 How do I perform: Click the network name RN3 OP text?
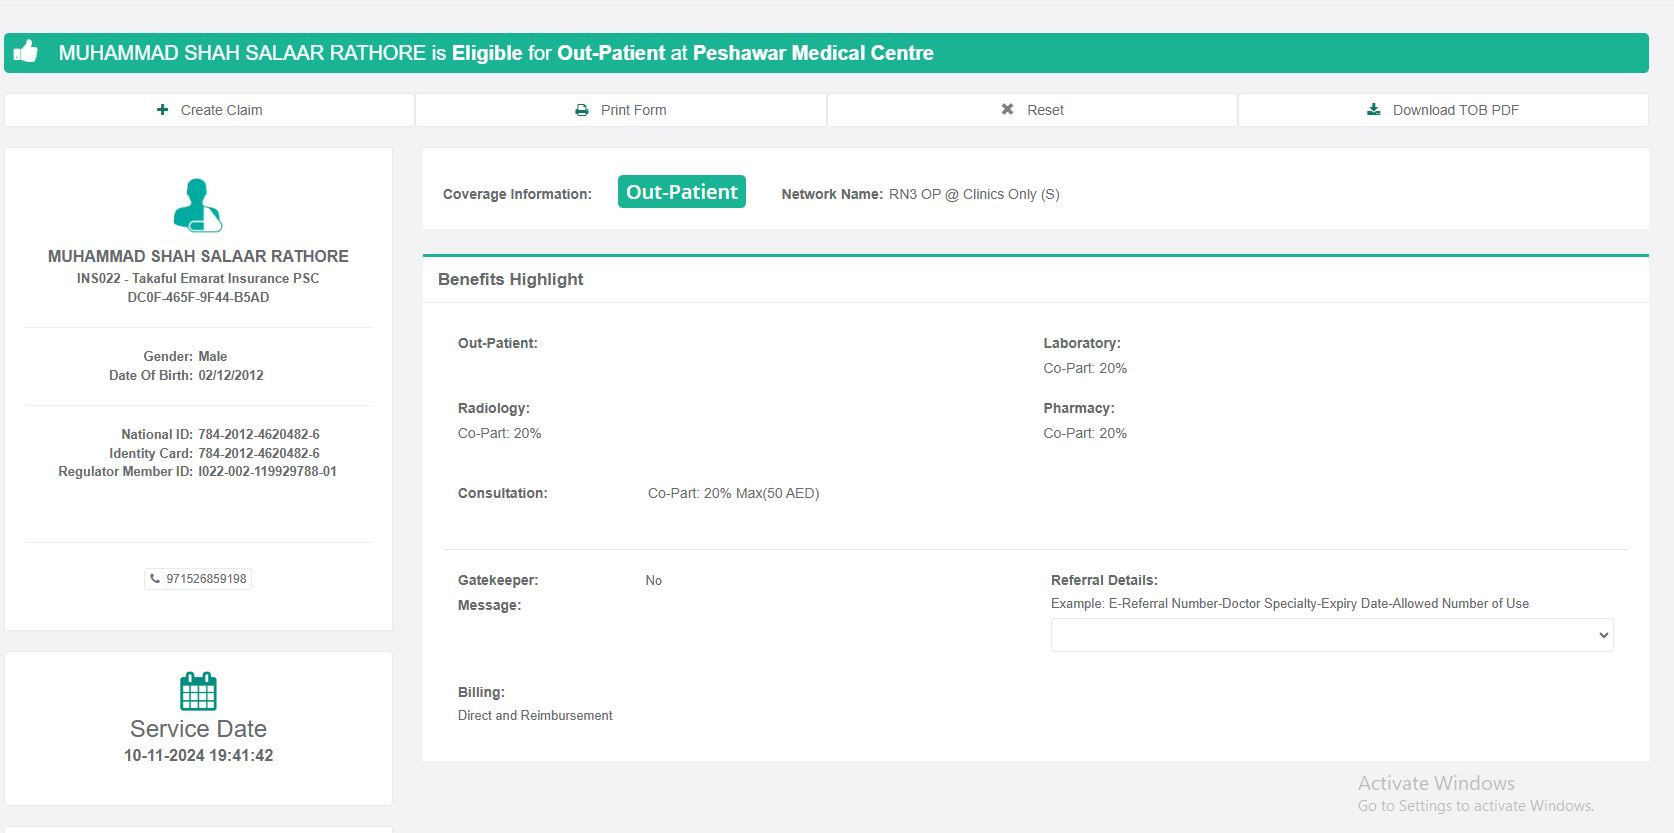tap(973, 194)
